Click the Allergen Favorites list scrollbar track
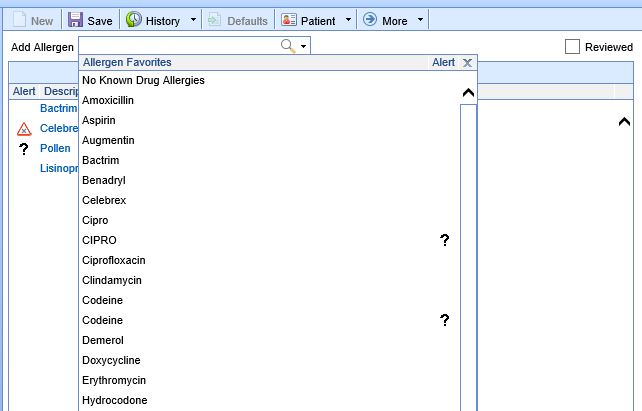642x411 pixels. pyautogui.click(x=468, y=257)
